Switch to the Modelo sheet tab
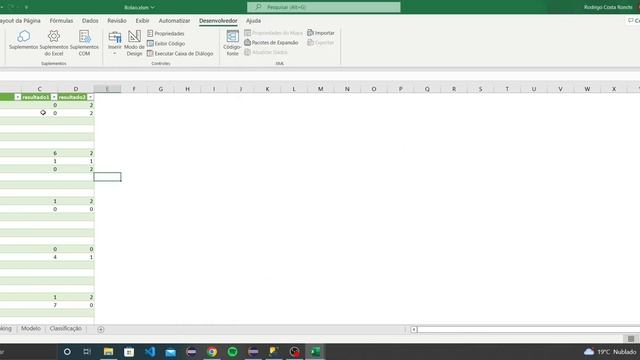The height and width of the screenshot is (360, 640). tap(31, 329)
